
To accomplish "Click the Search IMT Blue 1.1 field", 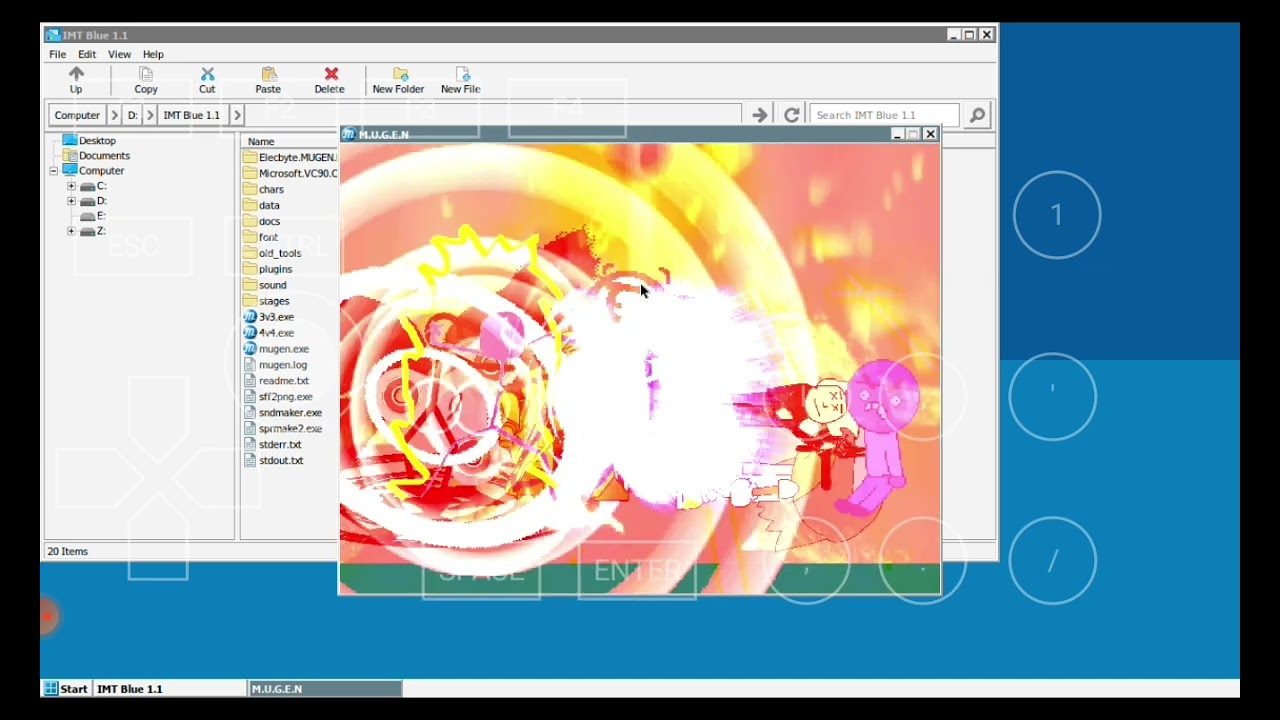I will click(x=884, y=115).
